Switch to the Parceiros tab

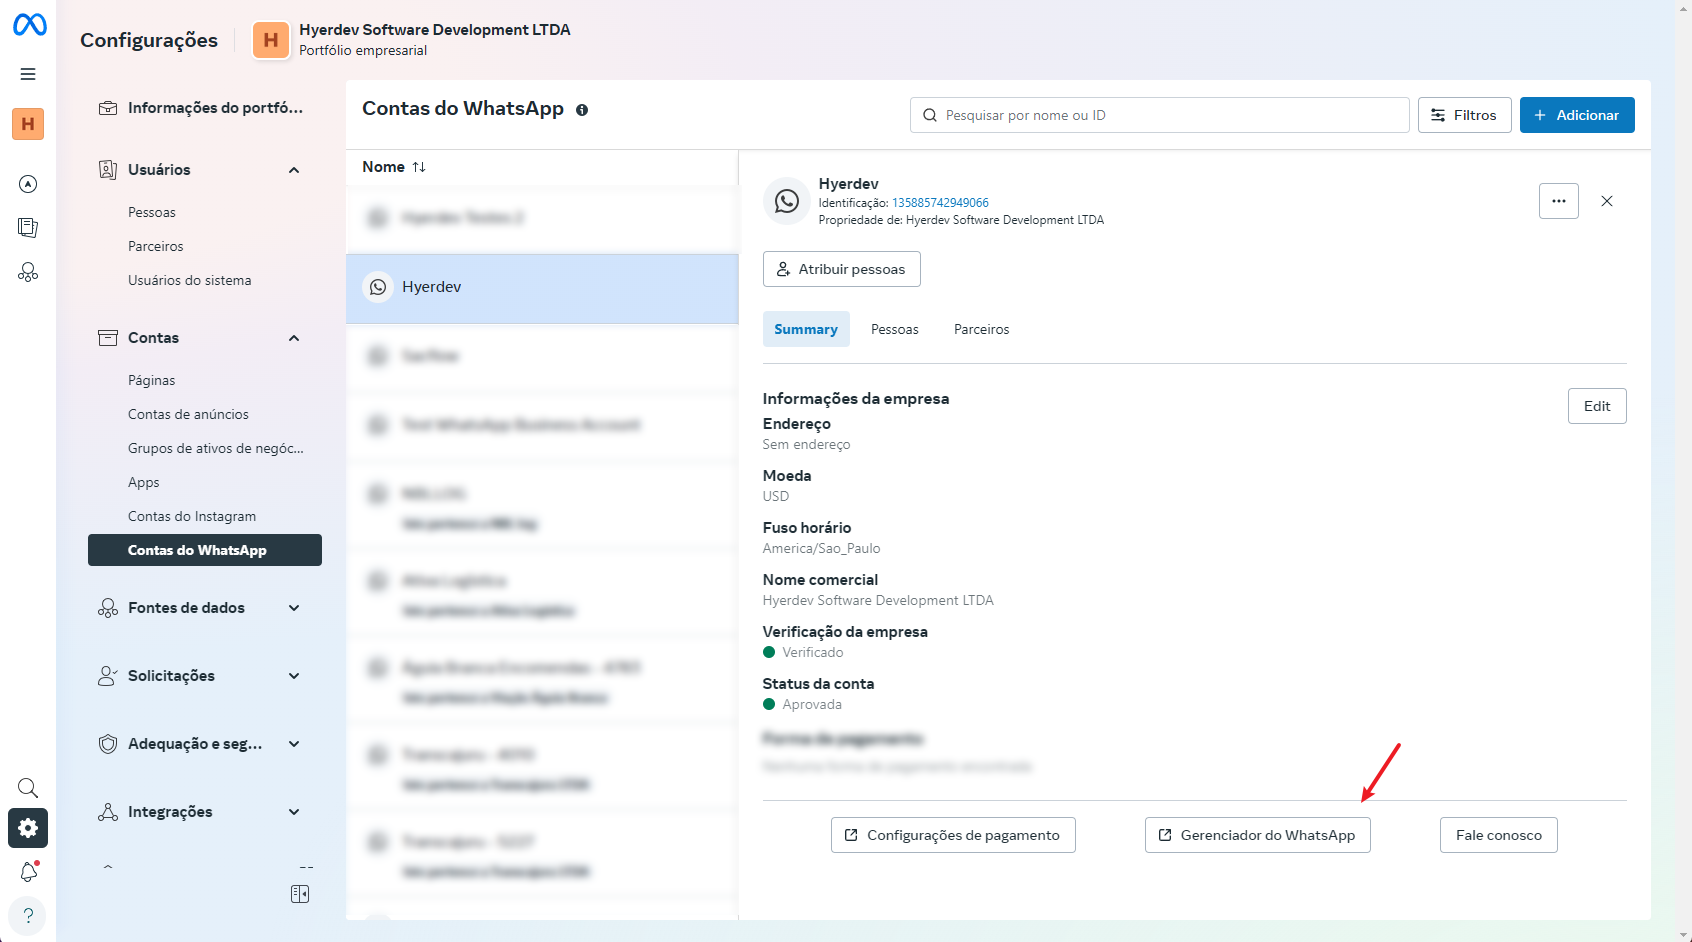[x=981, y=329]
